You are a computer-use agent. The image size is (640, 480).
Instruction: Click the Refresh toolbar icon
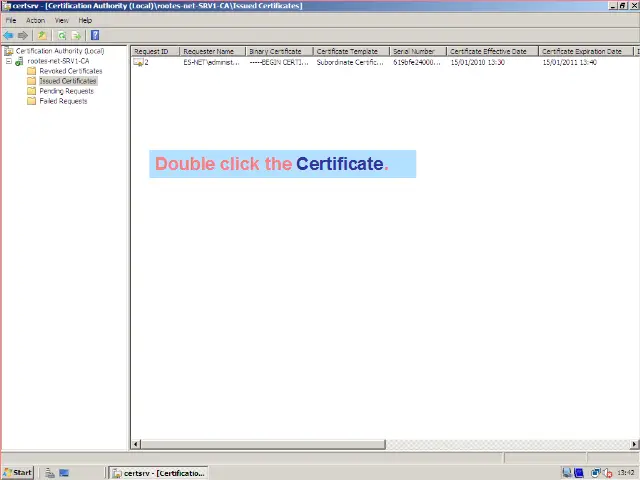coord(61,35)
